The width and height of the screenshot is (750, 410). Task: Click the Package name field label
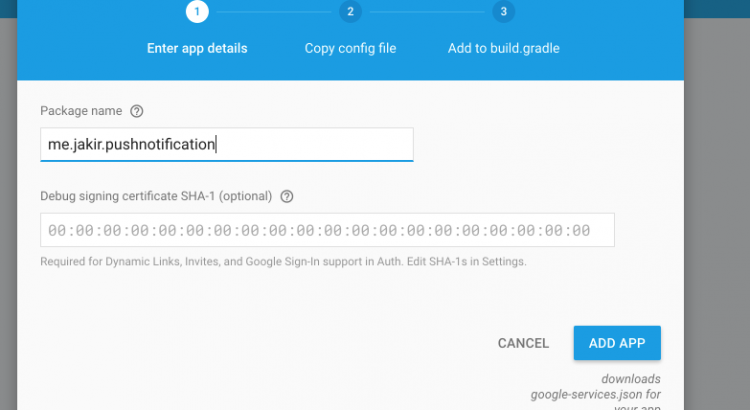click(81, 111)
